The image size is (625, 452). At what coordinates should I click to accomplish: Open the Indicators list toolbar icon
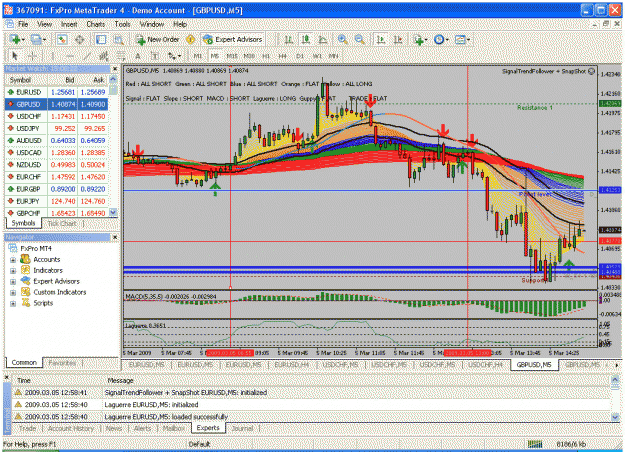[x=420, y=39]
